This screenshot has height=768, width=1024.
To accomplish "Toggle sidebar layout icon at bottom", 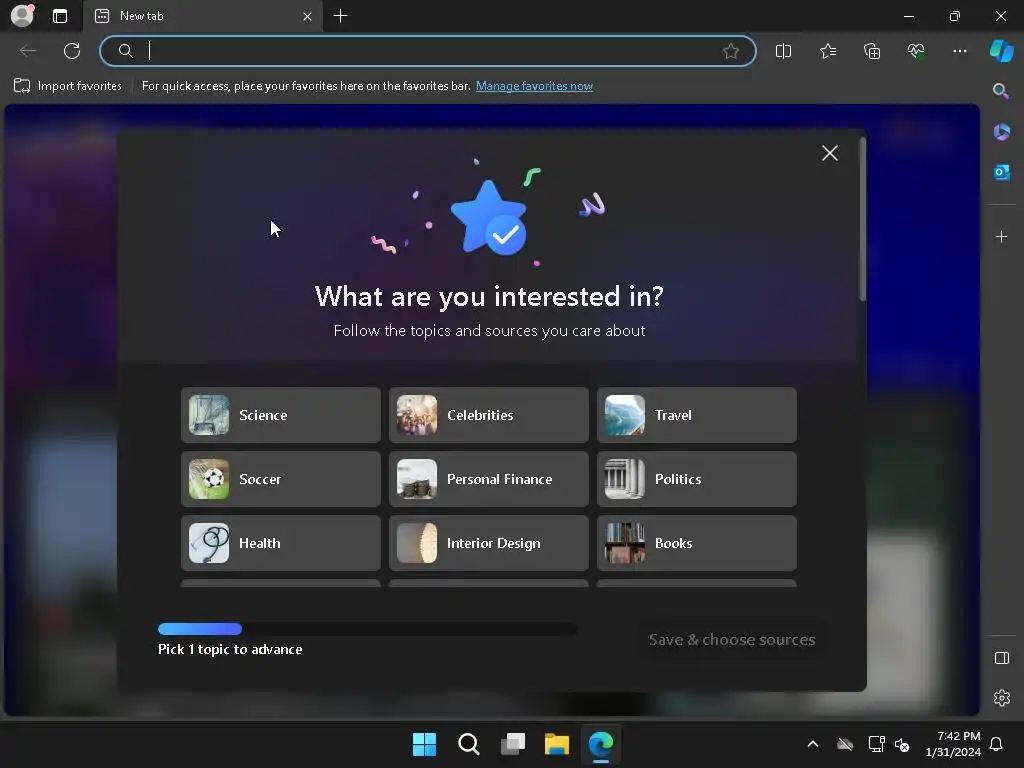I will (1001, 658).
